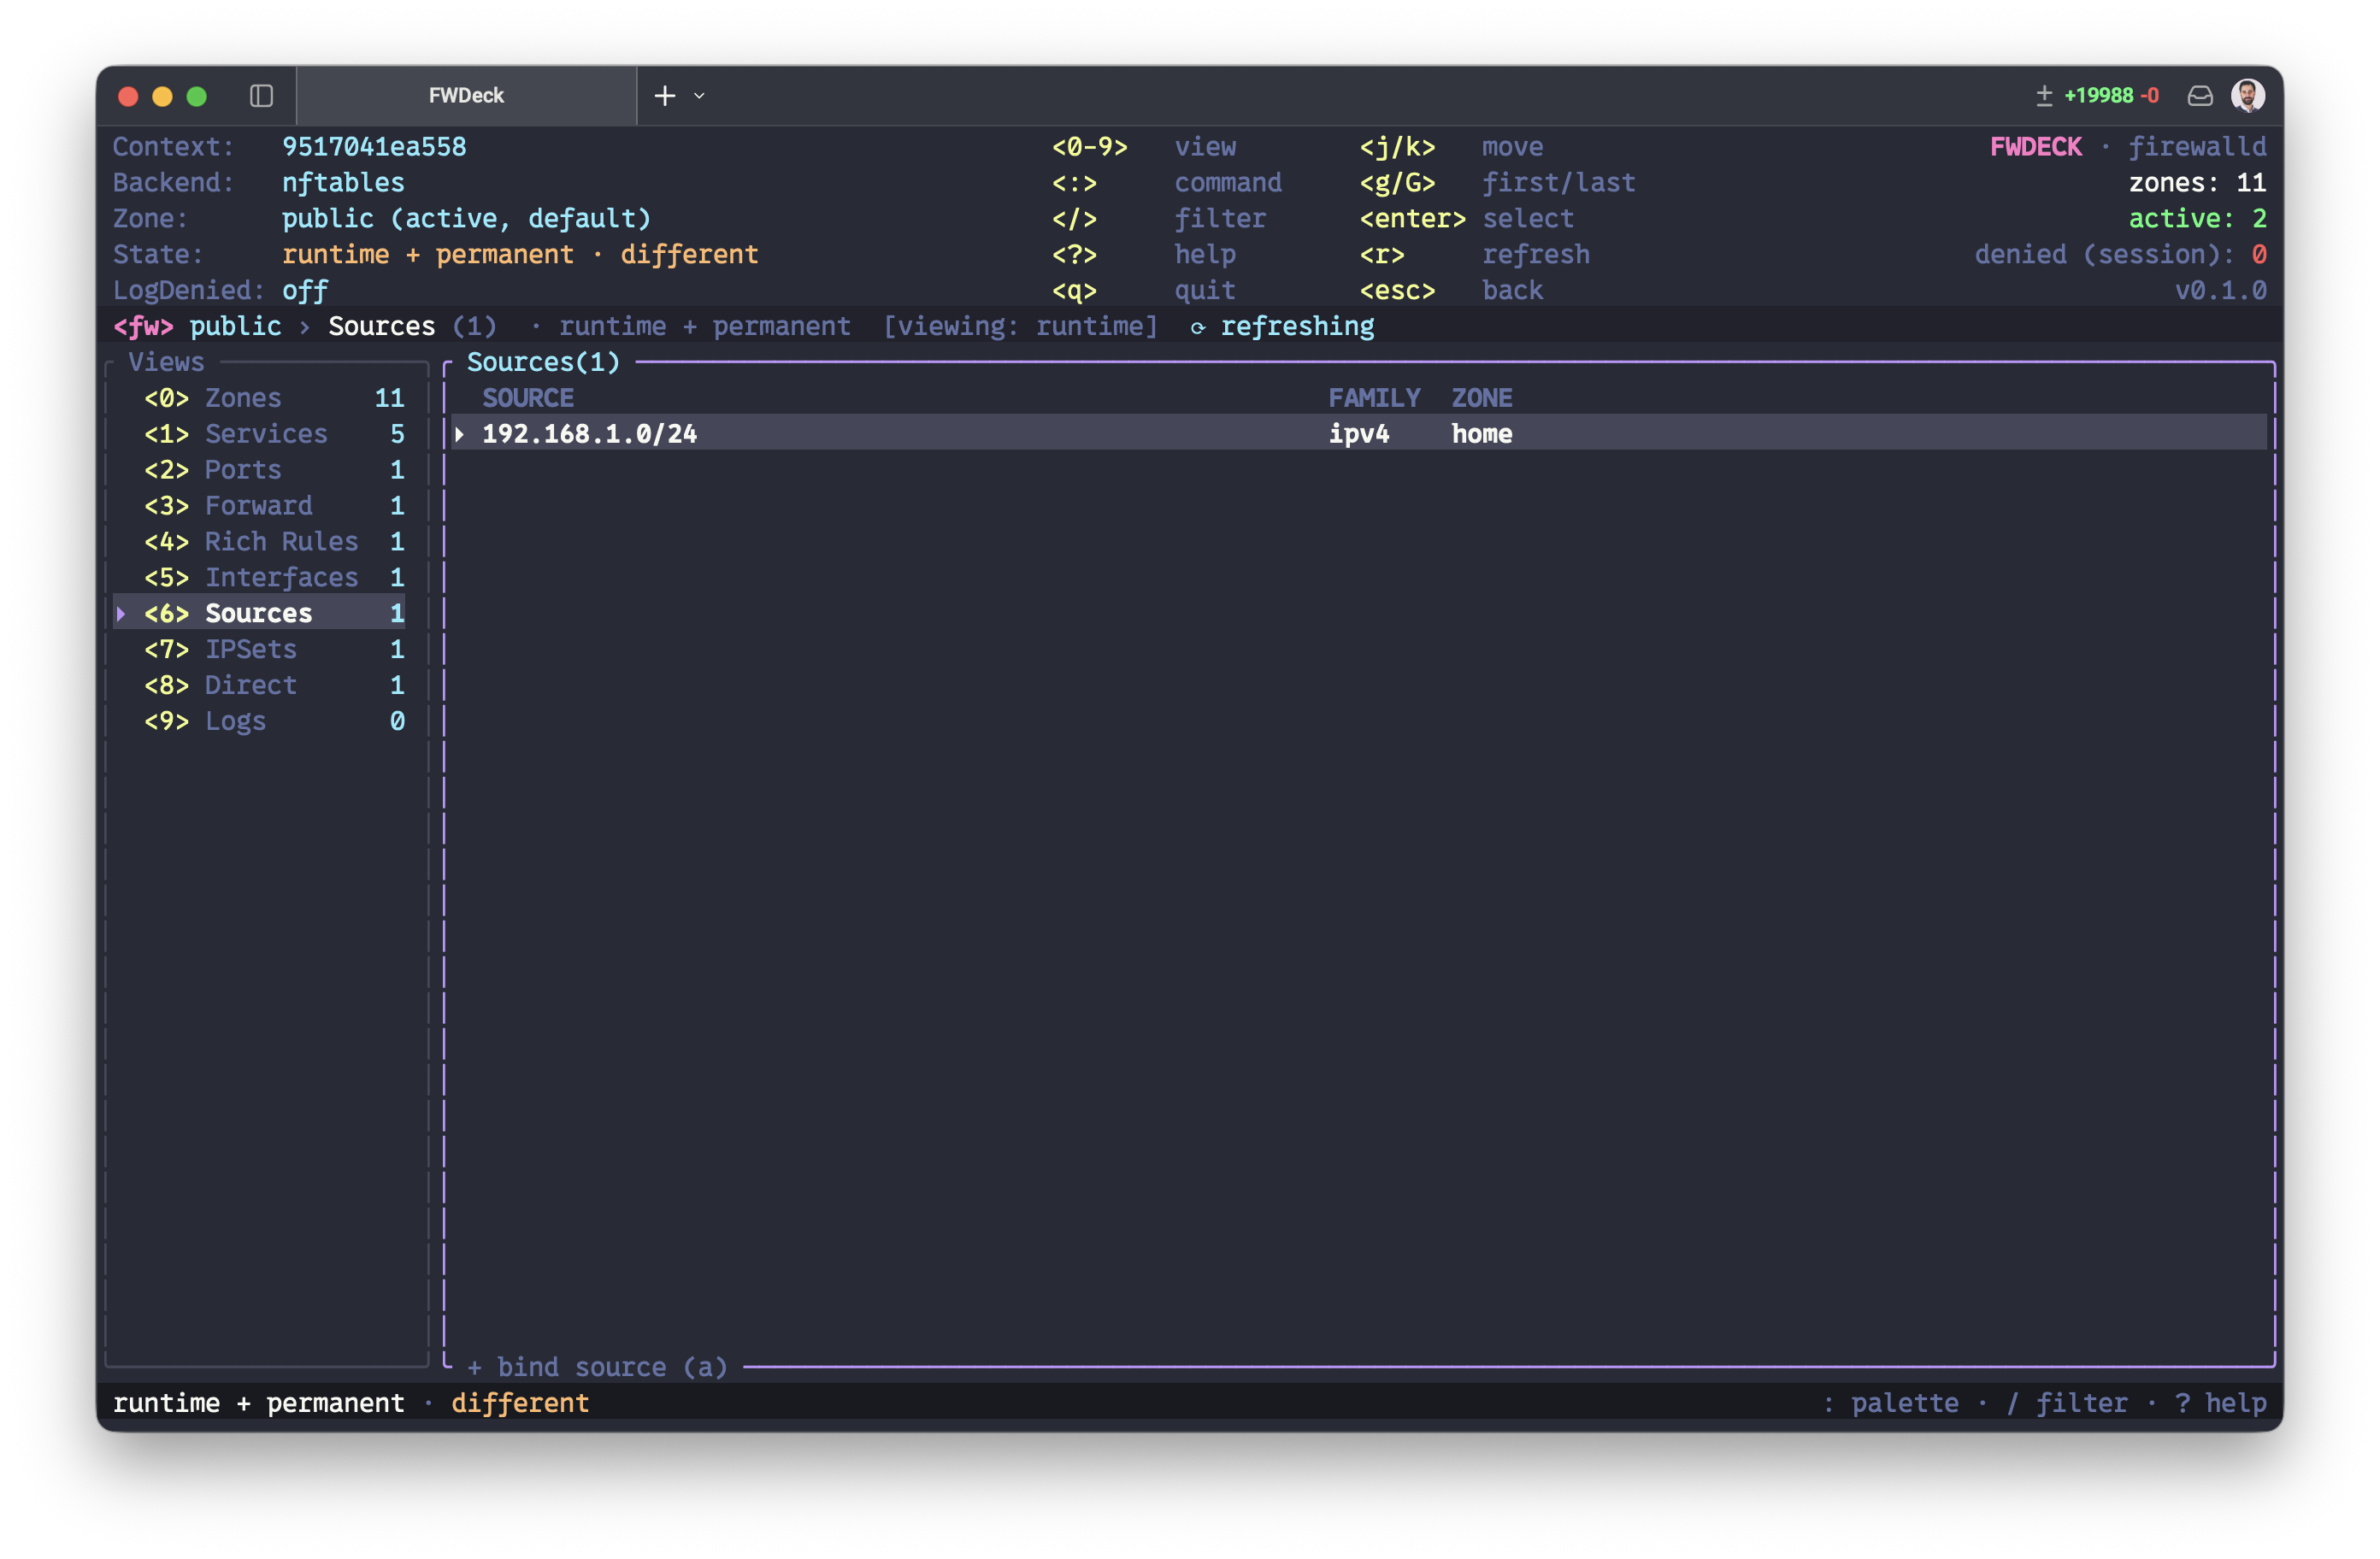
Task: Click the Sources view selection arrow
Action: pyautogui.click(x=121, y=613)
